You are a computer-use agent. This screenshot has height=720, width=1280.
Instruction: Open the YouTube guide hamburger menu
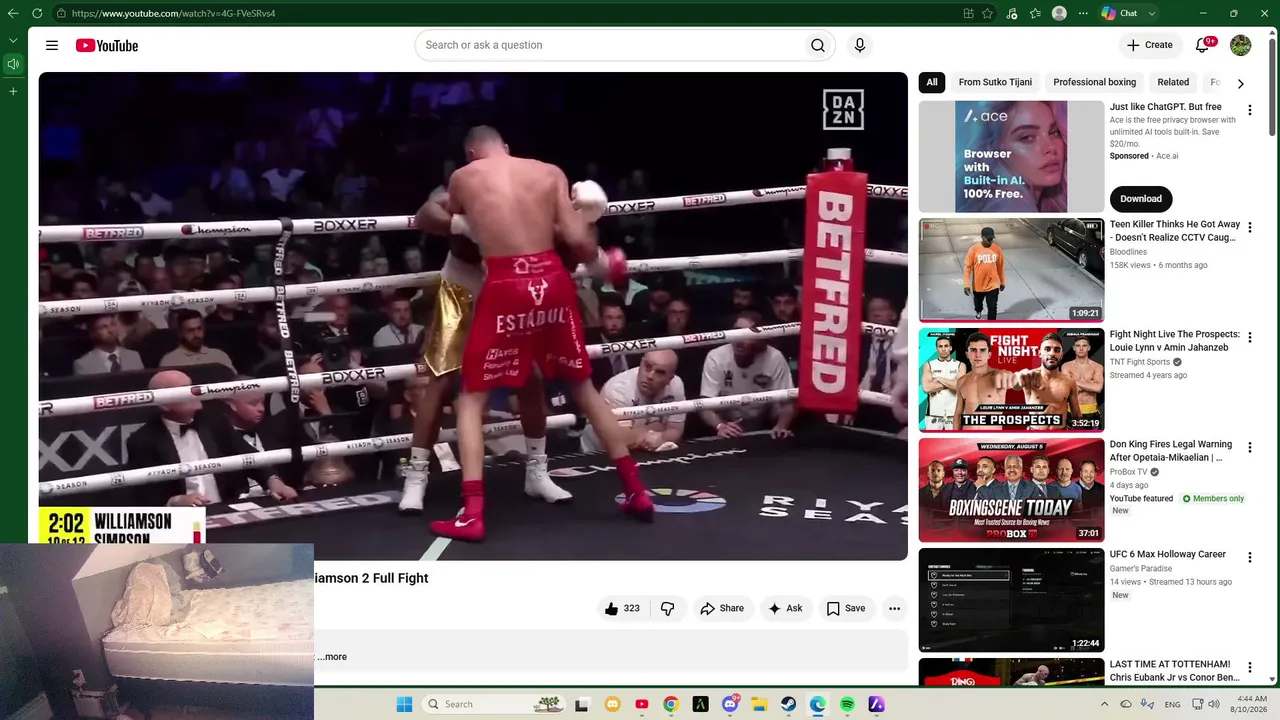pyautogui.click(x=52, y=45)
